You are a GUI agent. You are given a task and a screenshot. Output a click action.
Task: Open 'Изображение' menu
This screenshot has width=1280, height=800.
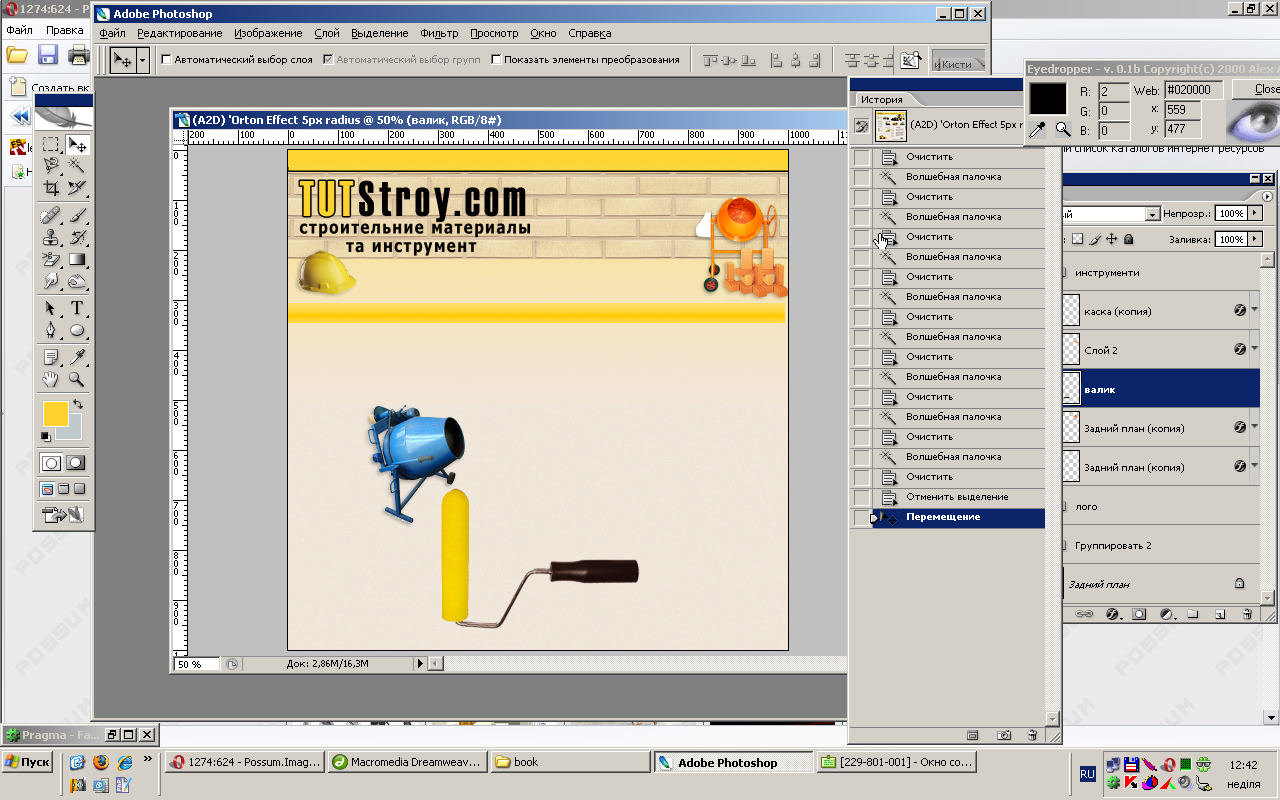pyautogui.click(x=270, y=33)
